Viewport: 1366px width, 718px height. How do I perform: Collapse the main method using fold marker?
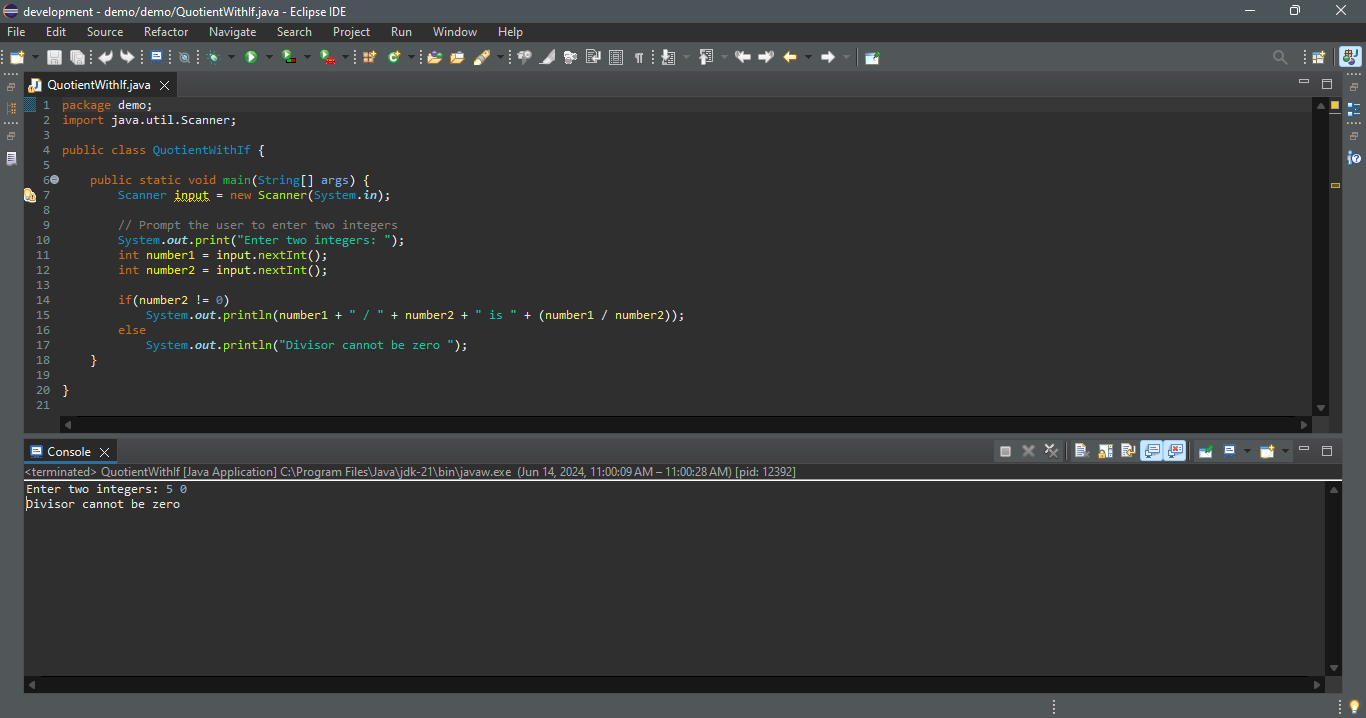55,180
